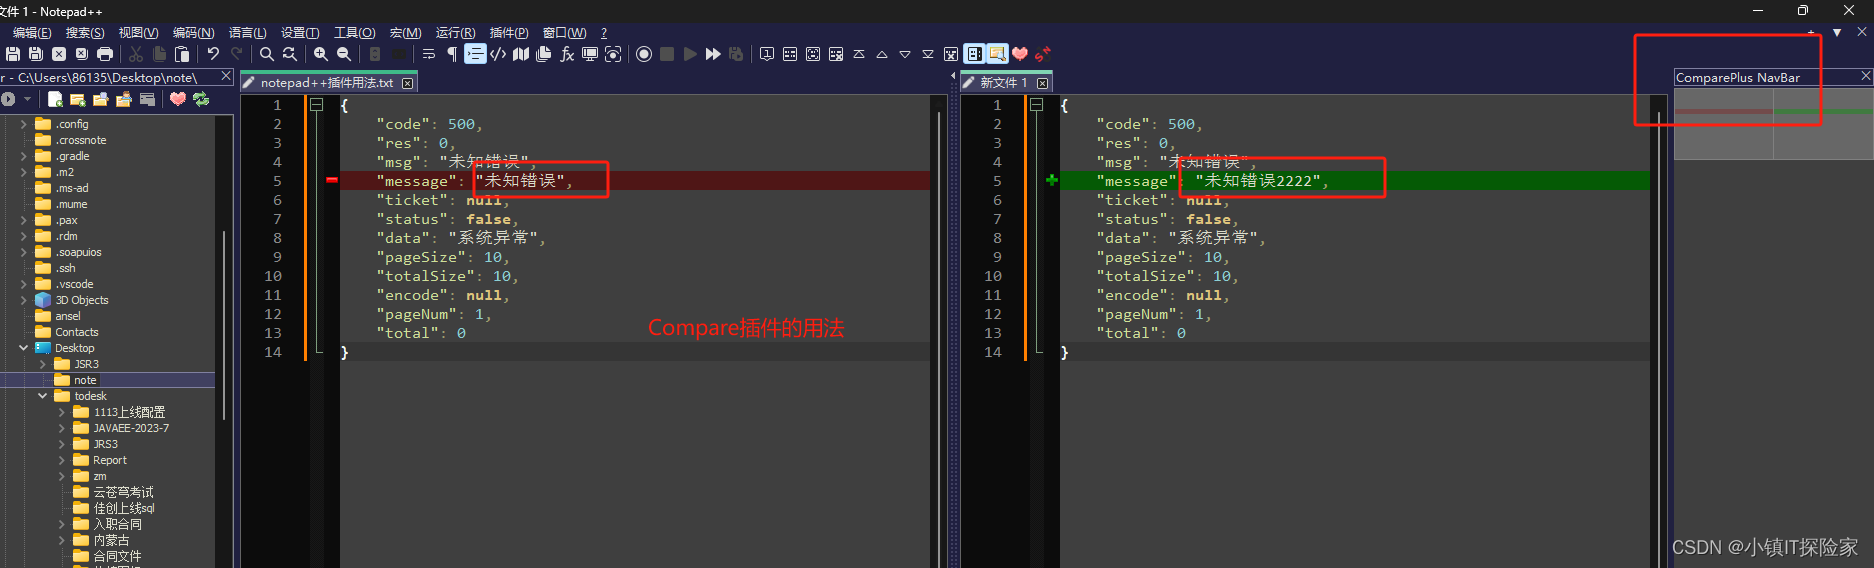The width and height of the screenshot is (1874, 568).
Task: Click the red SN plugin icon
Action: point(1043,54)
